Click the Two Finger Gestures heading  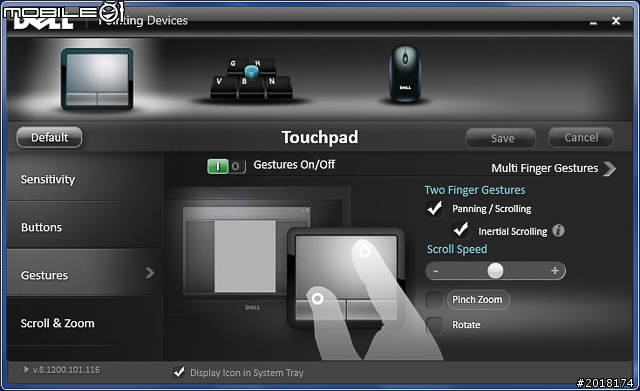tap(475, 190)
